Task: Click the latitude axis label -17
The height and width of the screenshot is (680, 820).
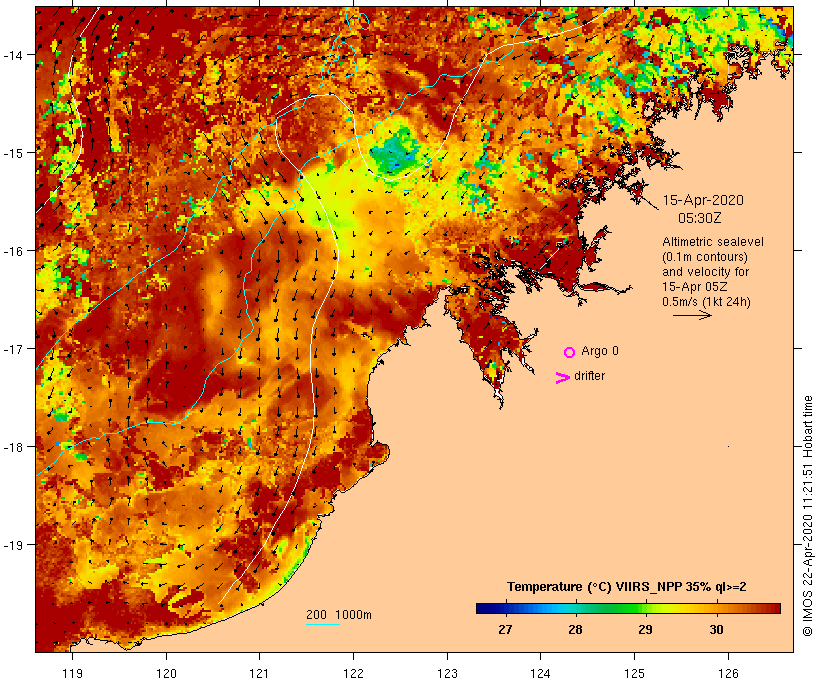Action: click(12, 348)
